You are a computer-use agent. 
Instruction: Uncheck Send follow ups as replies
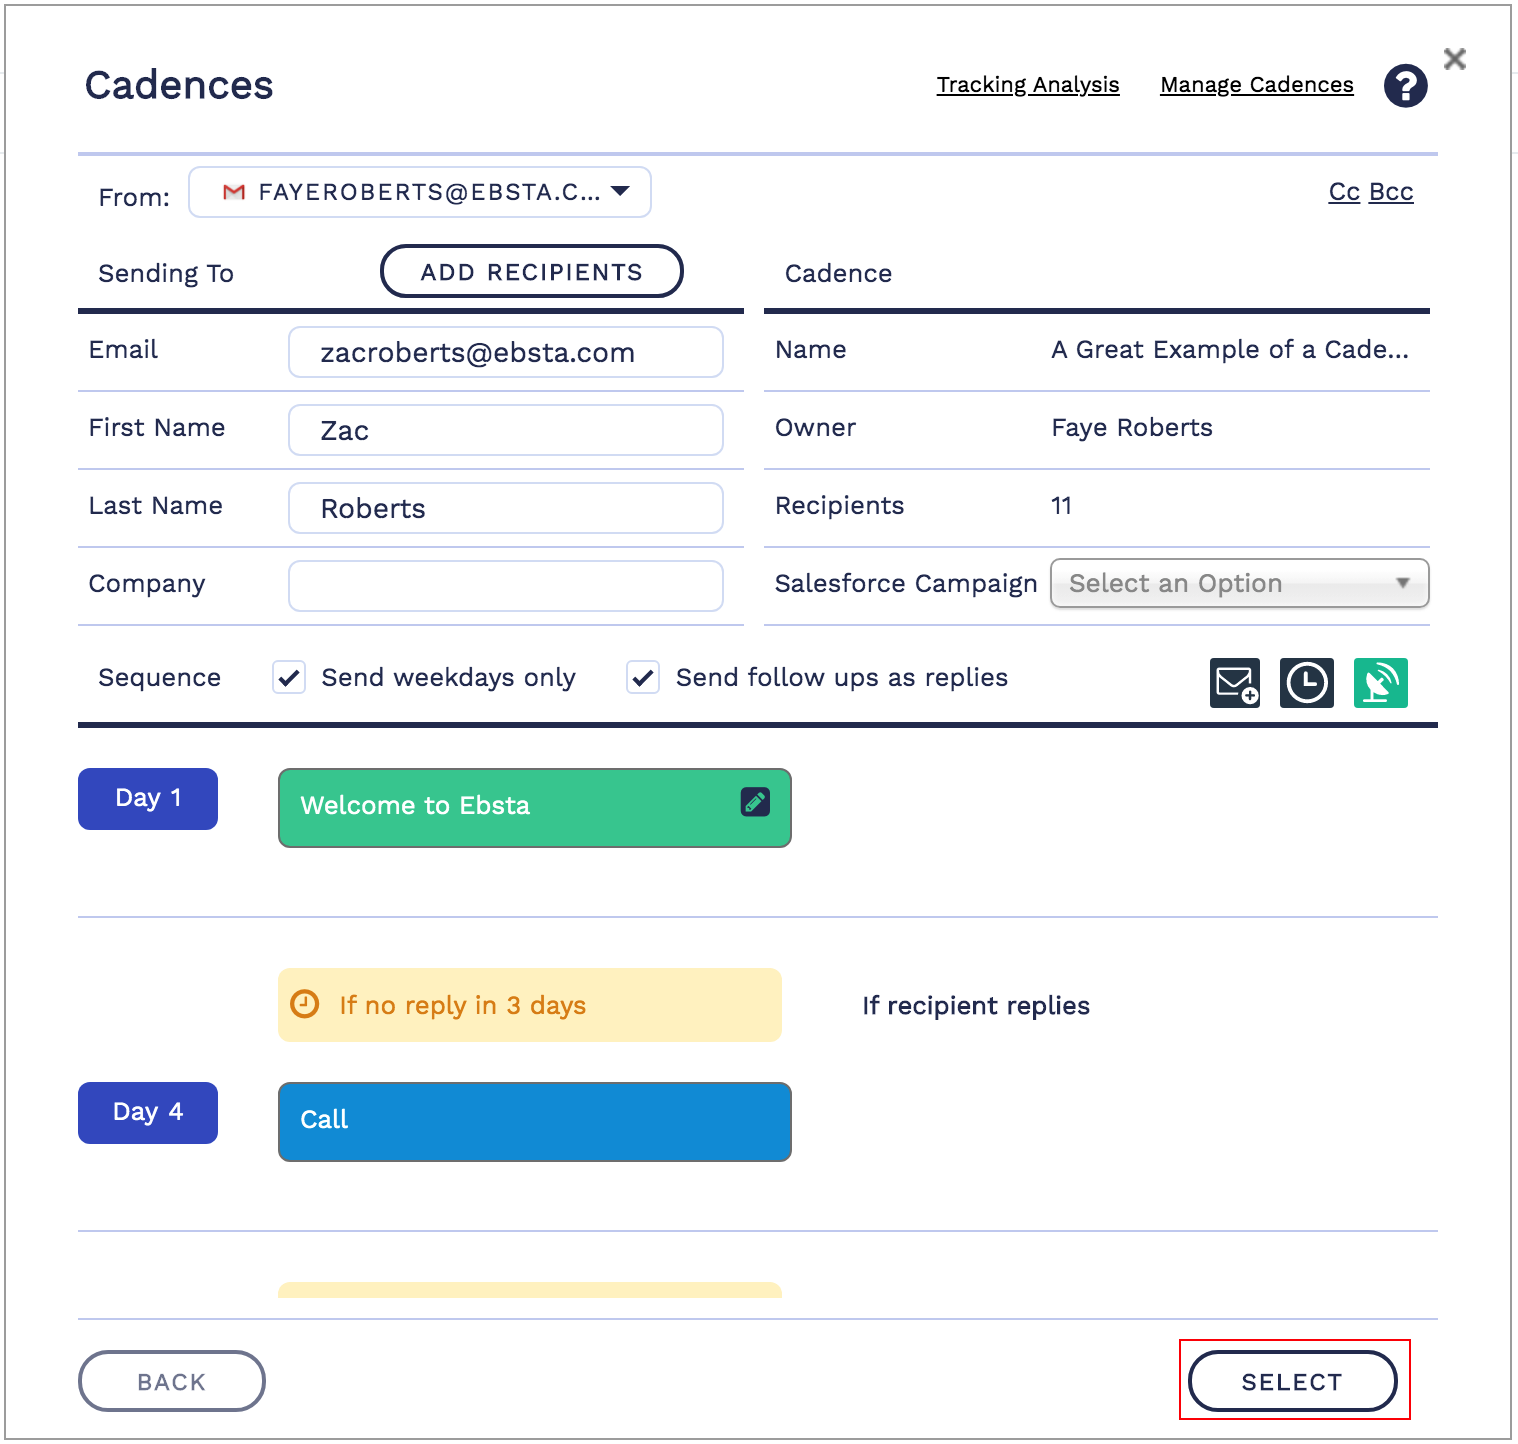(x=643, y=678)
